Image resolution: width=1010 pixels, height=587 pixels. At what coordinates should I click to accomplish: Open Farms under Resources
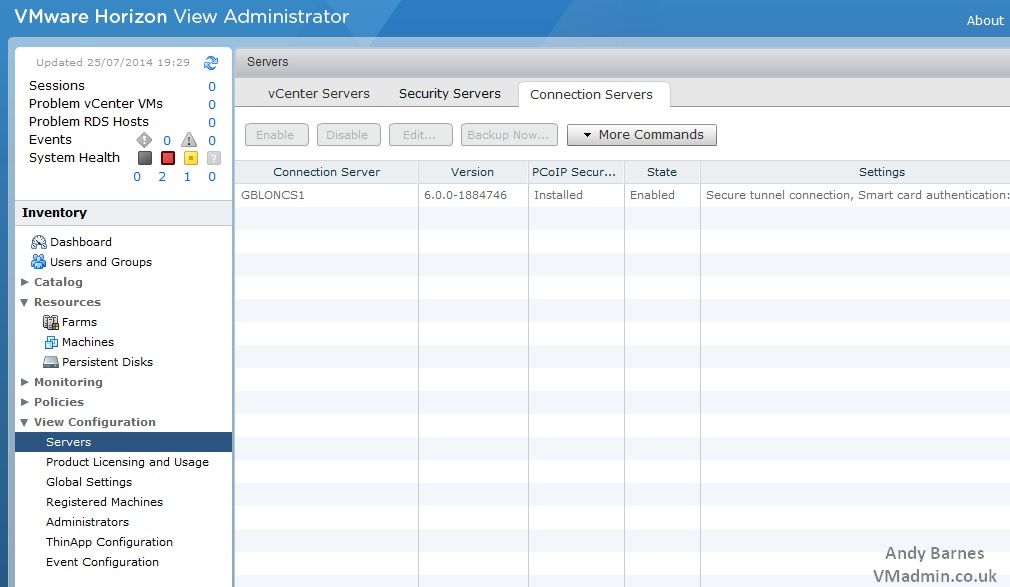[x=79, y=322]
